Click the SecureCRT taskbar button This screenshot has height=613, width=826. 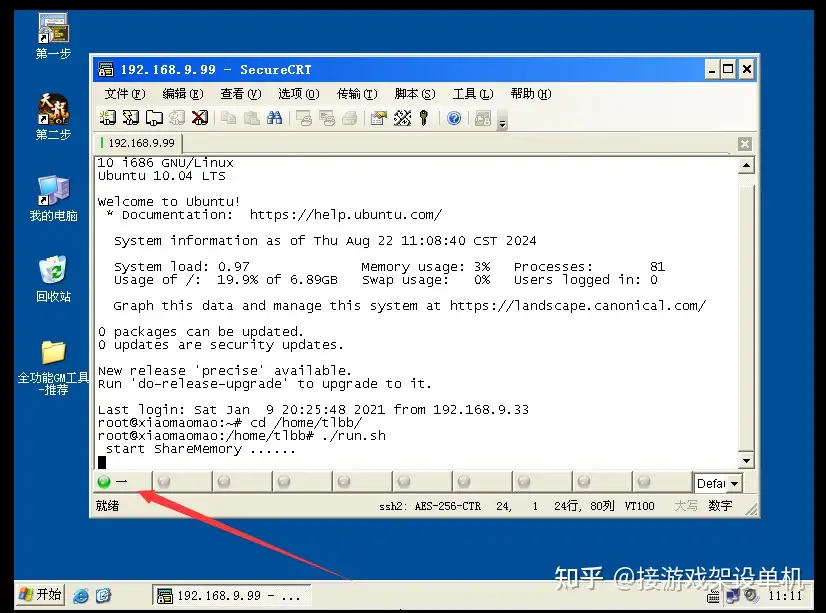231,596
